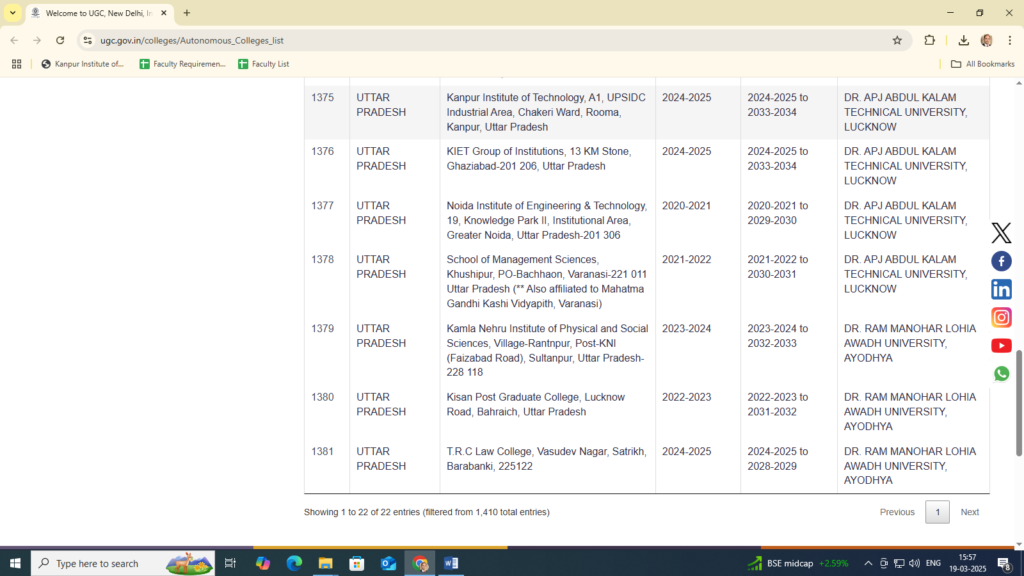Bookmark this page with the star icon
1024x576 pixels.
(897, 40)
